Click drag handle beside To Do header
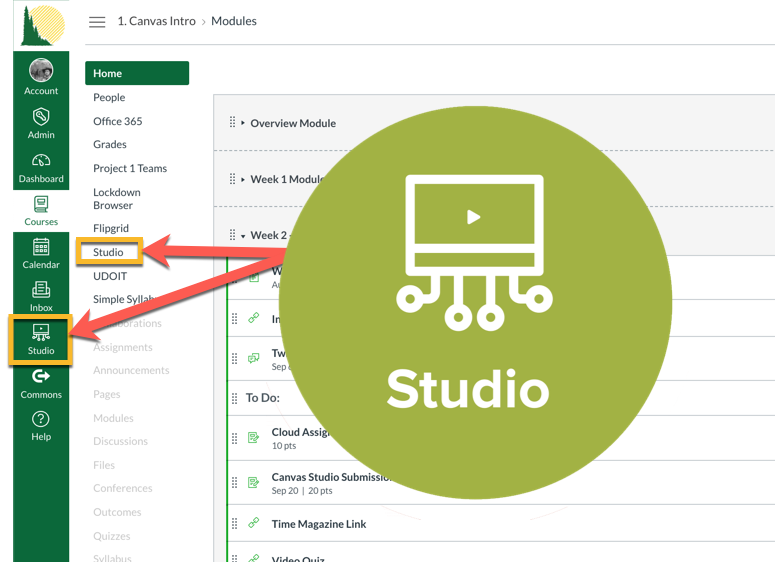Screen dimensions: 775x562 [234, 398]
